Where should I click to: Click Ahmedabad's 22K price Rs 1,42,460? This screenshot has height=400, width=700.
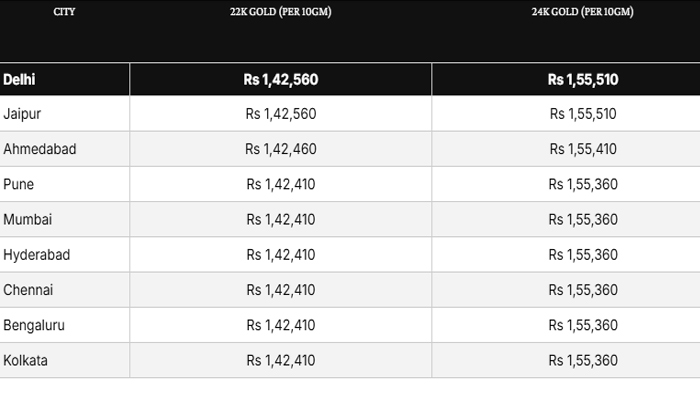pyautogui.click(x=281, y=149)
